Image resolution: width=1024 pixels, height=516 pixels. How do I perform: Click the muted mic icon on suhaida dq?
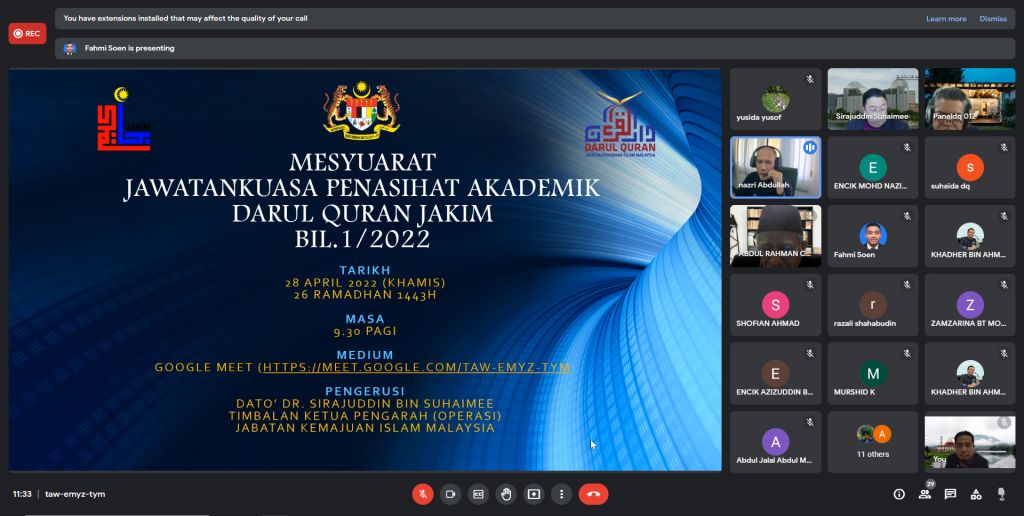coord(1004,148)
